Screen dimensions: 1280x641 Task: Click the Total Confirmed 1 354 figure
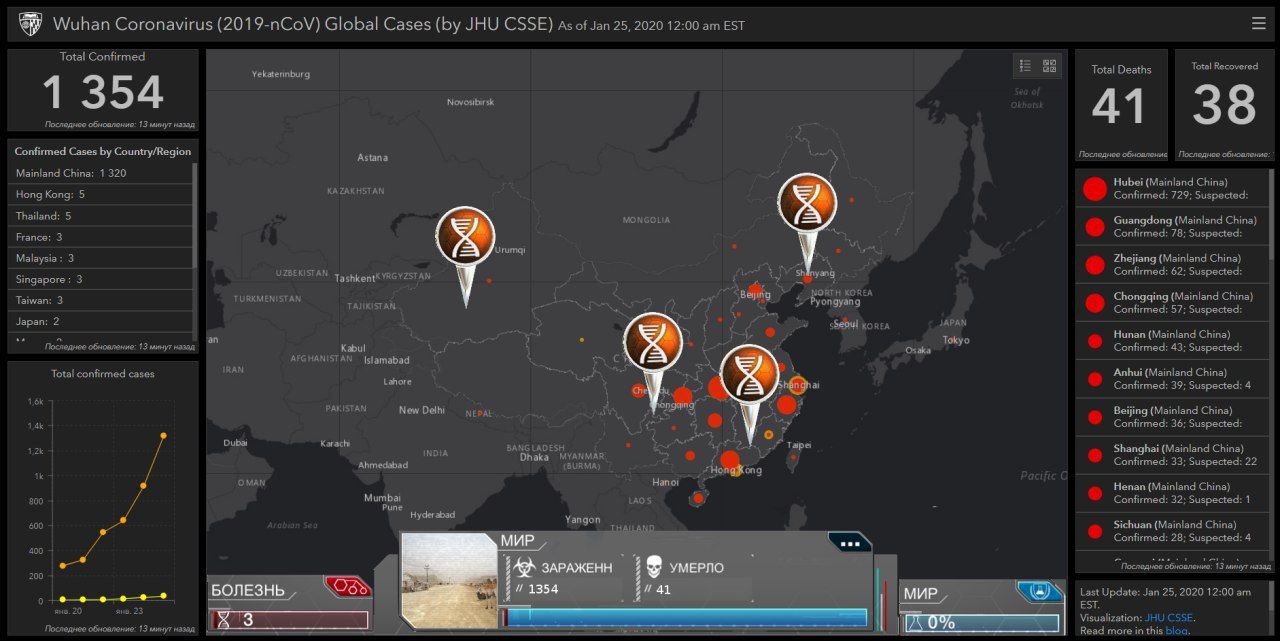pyautogui.click(x=103, y=93)
